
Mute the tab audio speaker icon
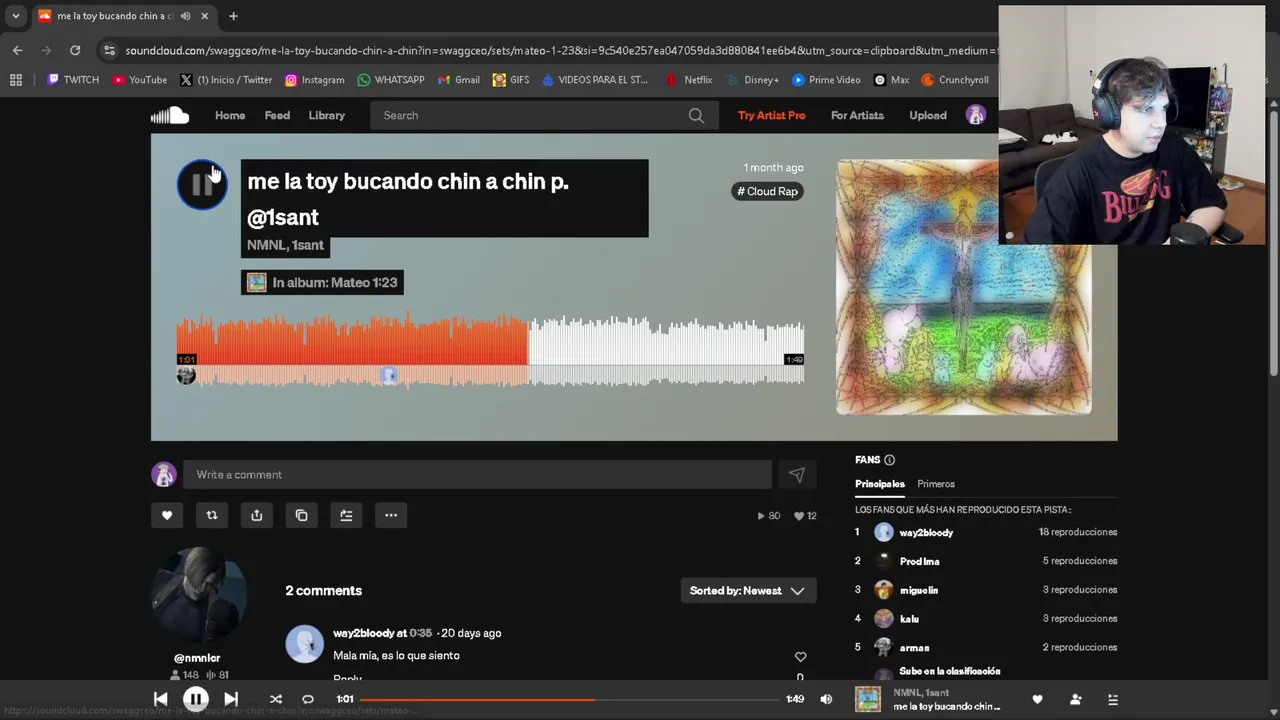coord(185,16)
